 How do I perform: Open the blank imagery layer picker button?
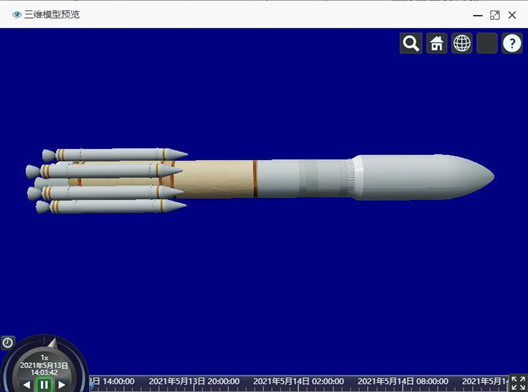pyautogui.click(x=487, y=43)
